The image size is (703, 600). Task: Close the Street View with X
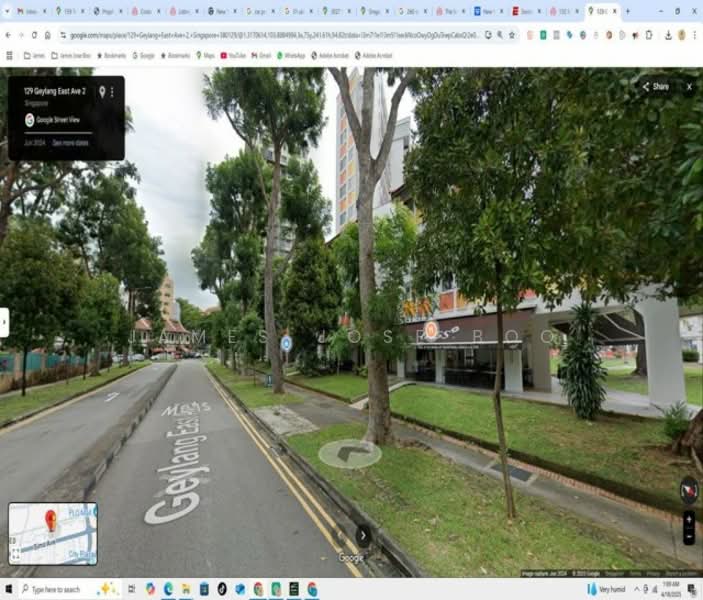click(689, 87)
